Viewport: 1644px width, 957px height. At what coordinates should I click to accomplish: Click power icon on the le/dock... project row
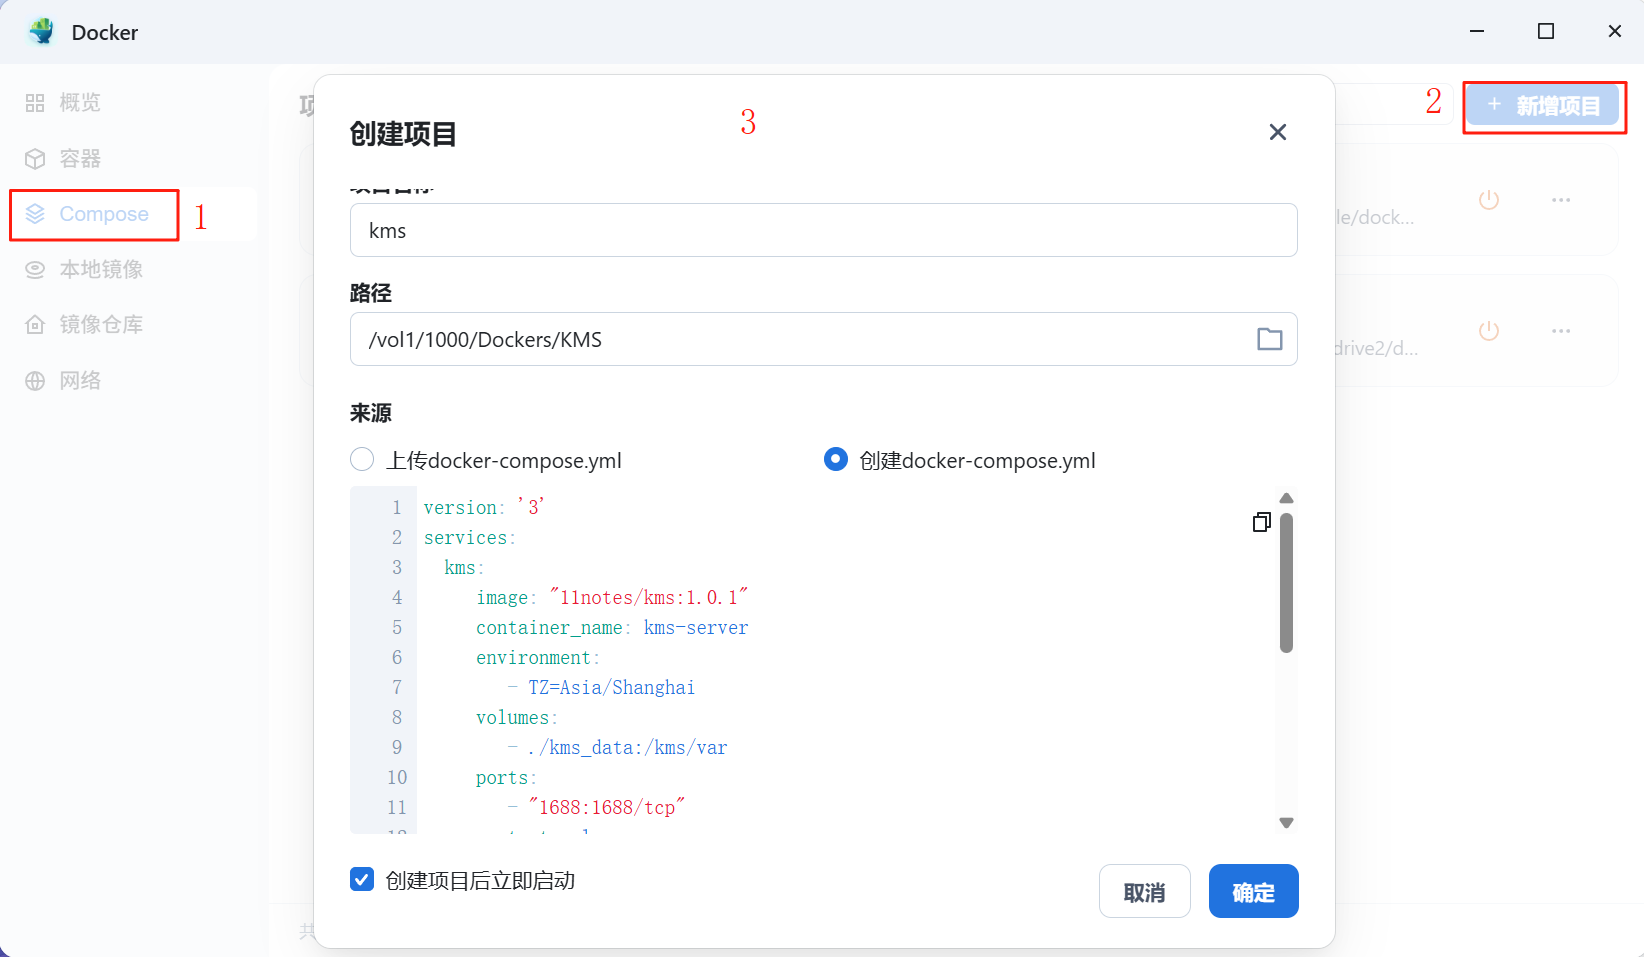[x=1489, y=200]
